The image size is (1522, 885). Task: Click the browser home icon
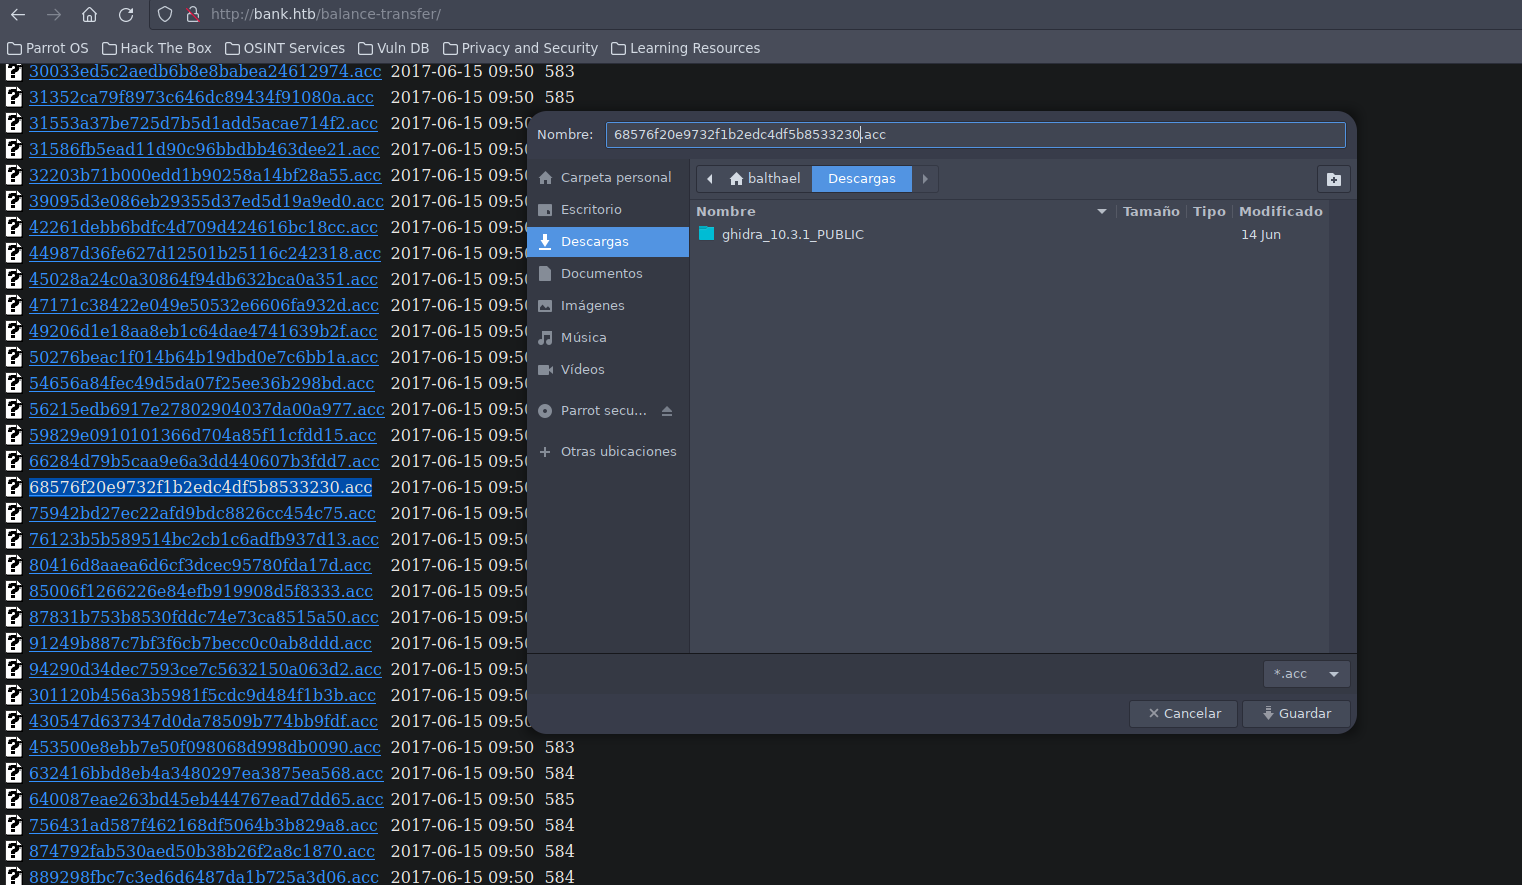pos(90,15)
